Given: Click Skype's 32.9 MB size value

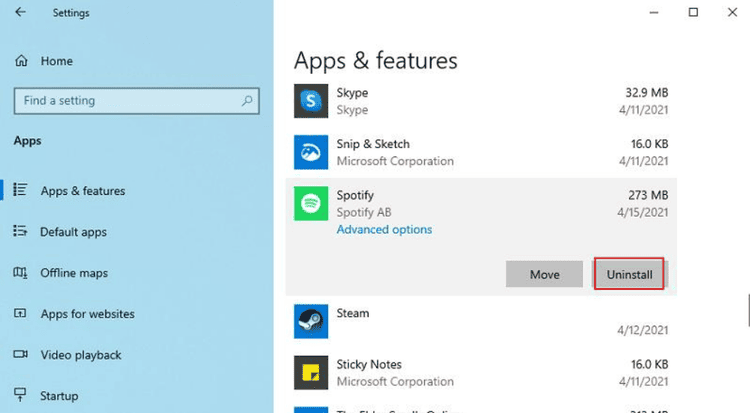Looking at the screenshot, I should click(x=647, y=92).
